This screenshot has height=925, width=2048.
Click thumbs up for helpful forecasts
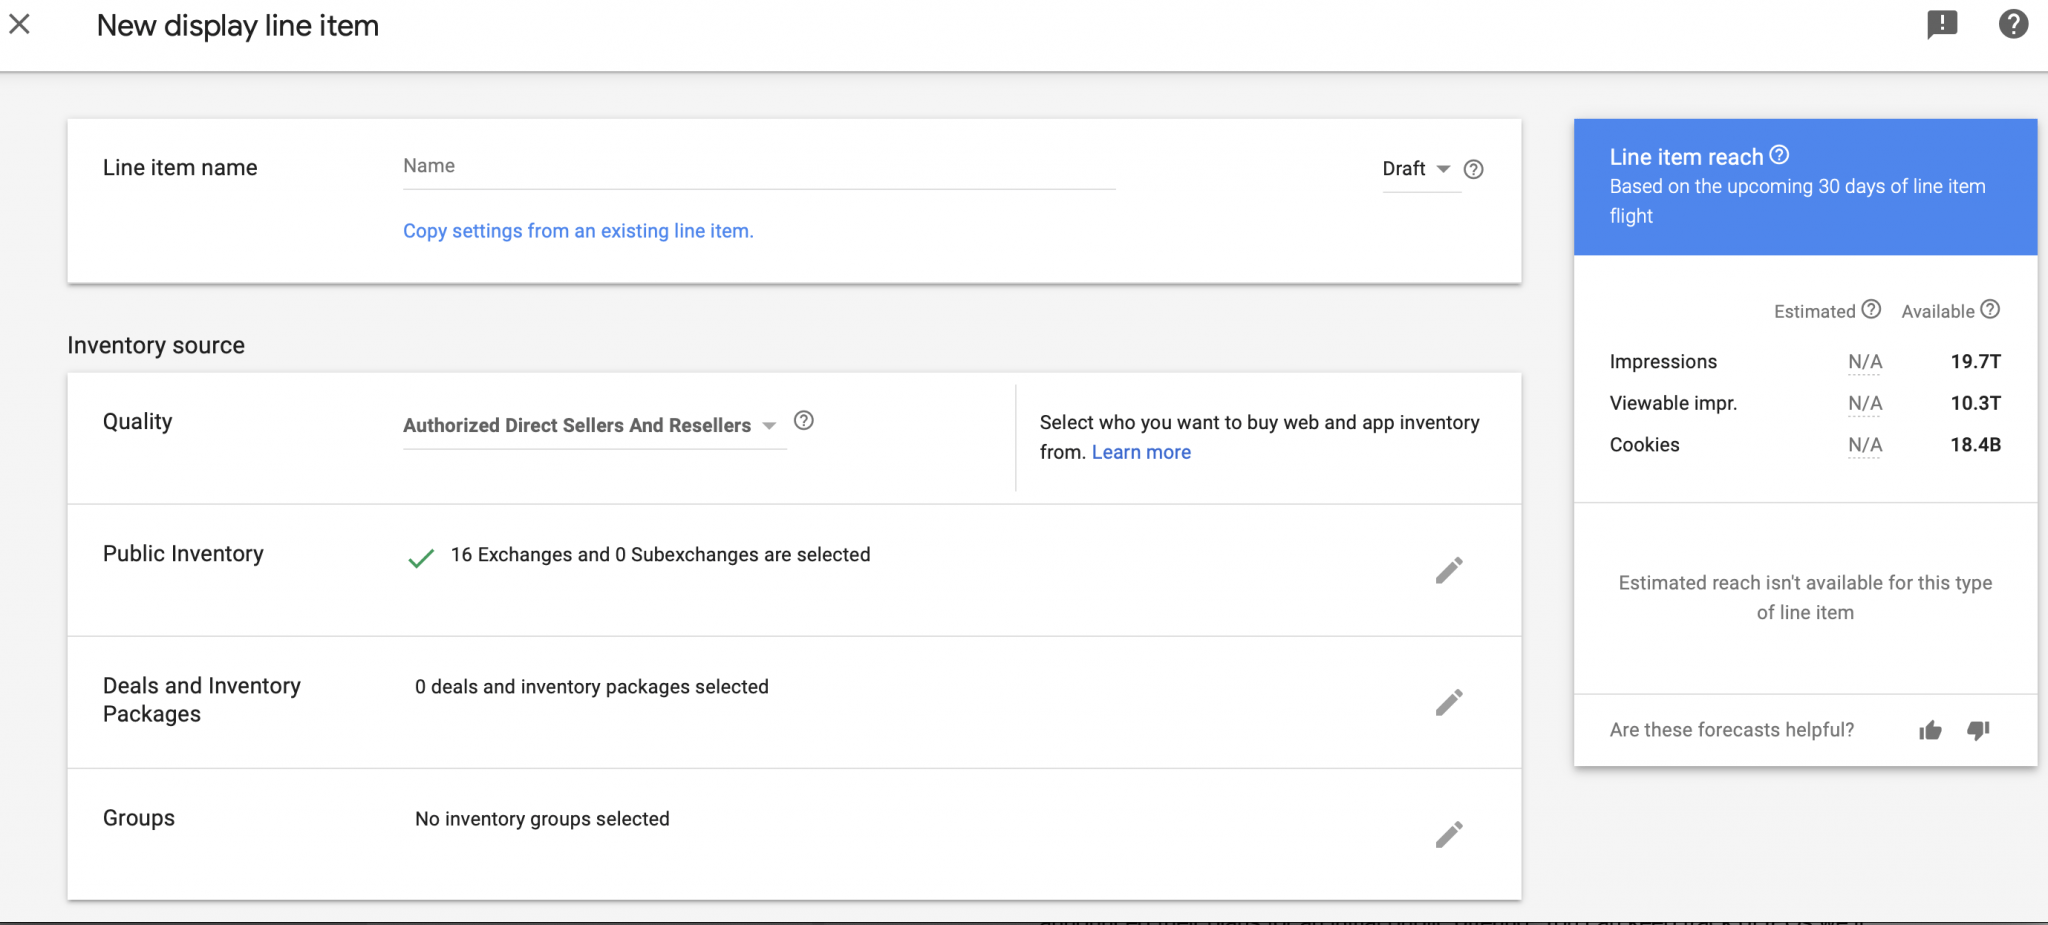click(x=1930, y=730)
